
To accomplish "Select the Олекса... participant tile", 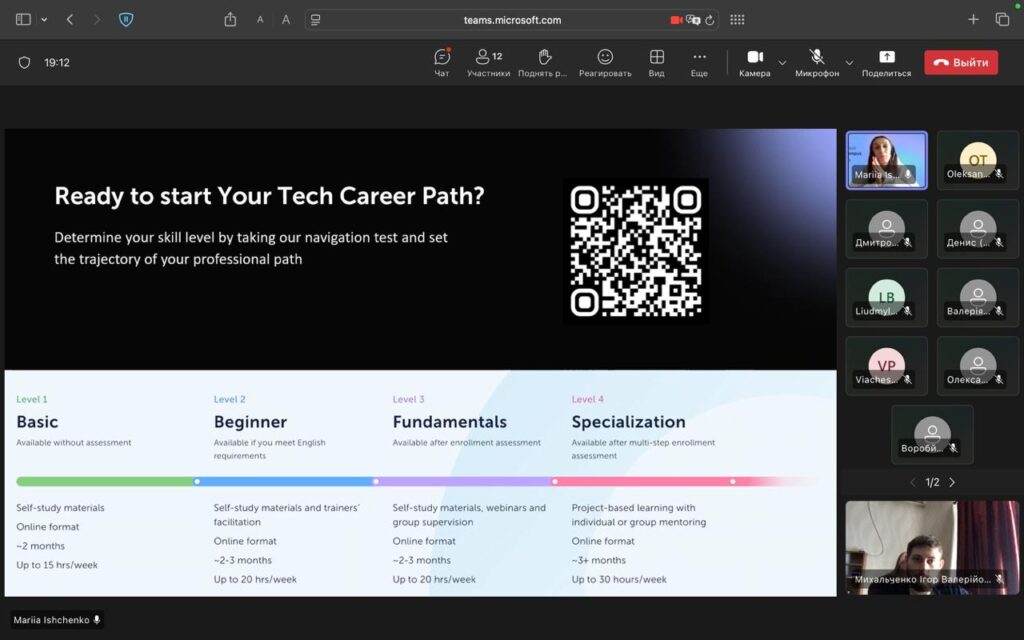I will point(978,366).
